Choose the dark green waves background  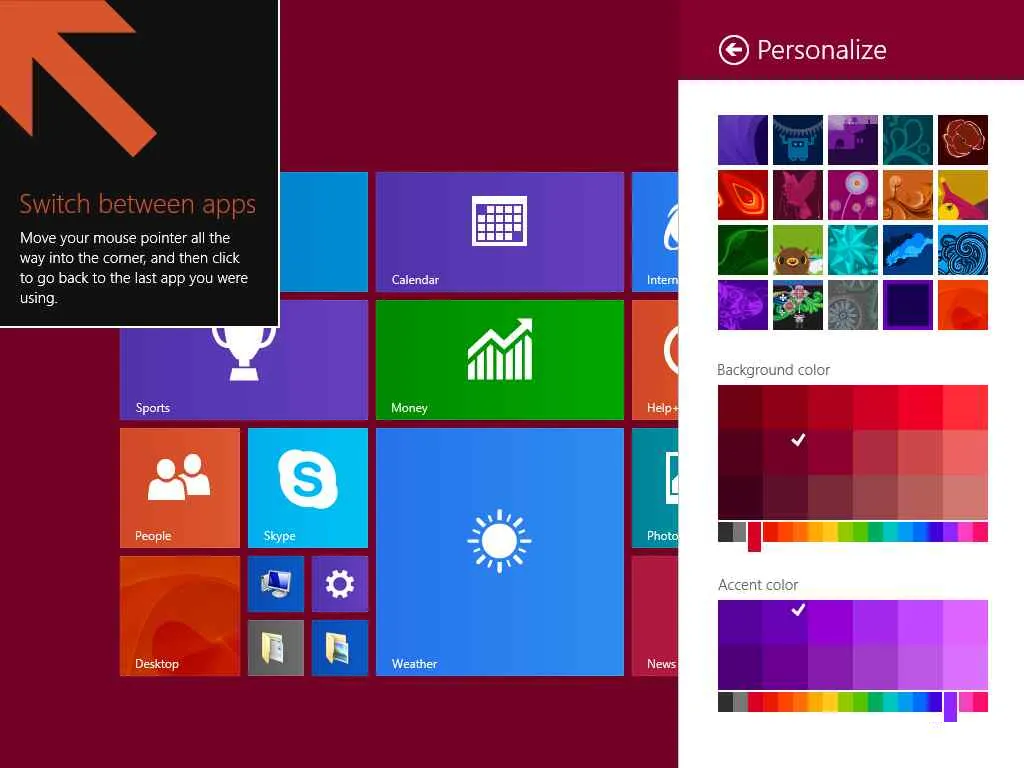(x=743, y=250)
